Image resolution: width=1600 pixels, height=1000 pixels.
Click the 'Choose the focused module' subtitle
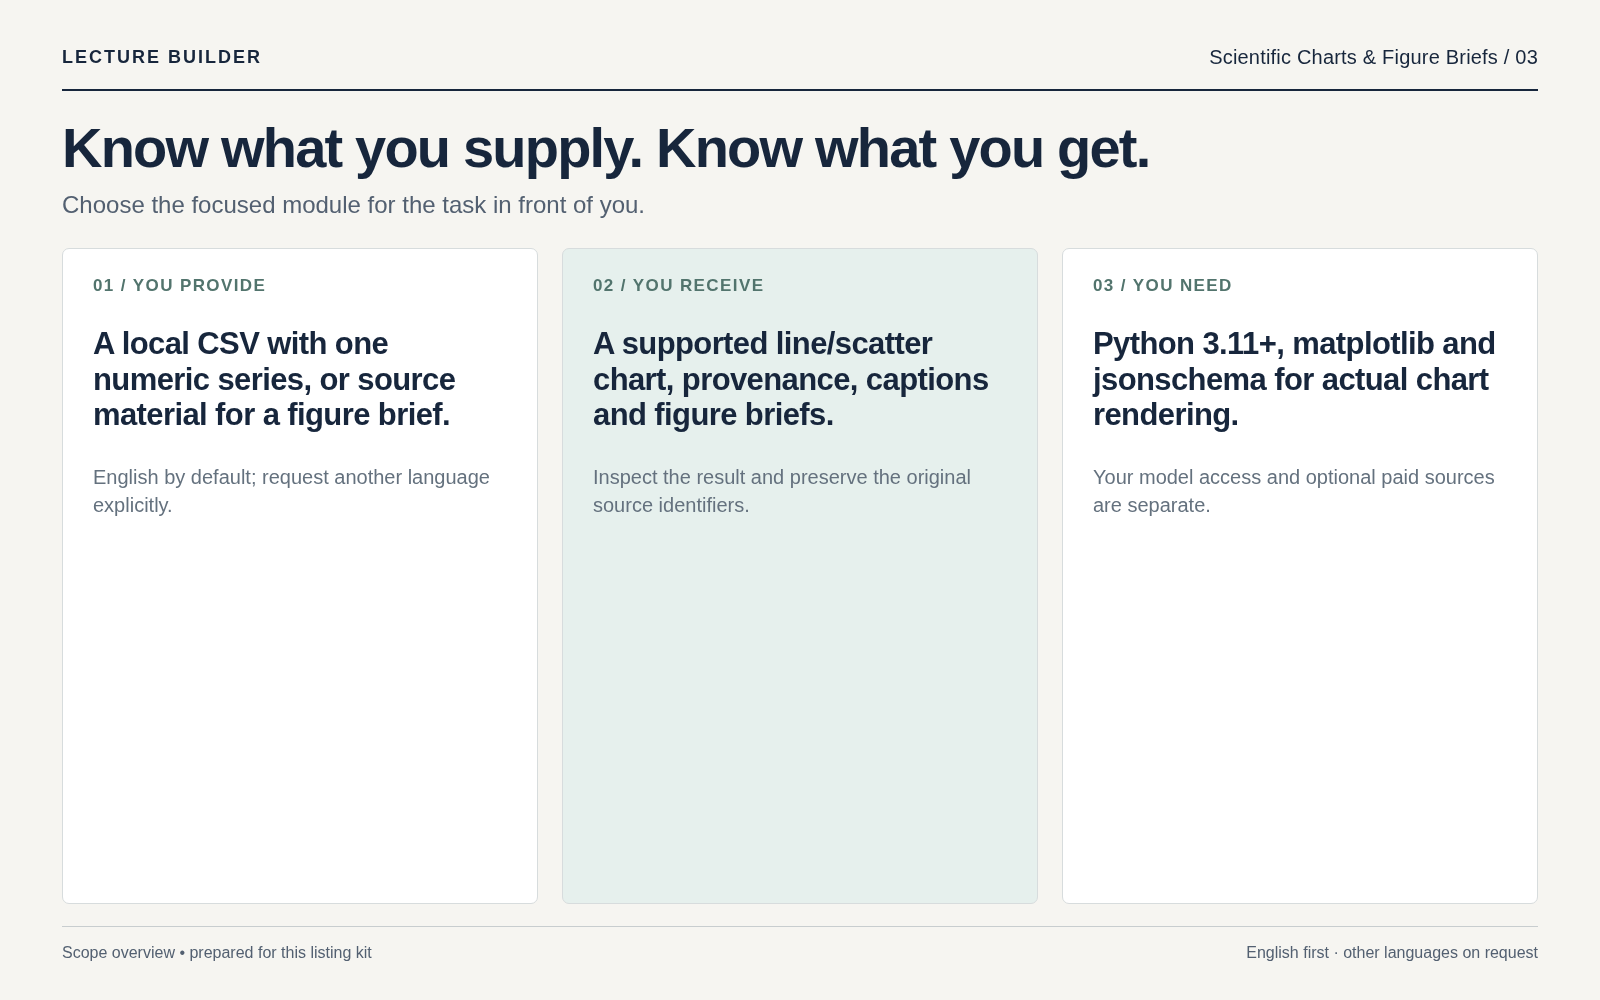tap(353, 205)
